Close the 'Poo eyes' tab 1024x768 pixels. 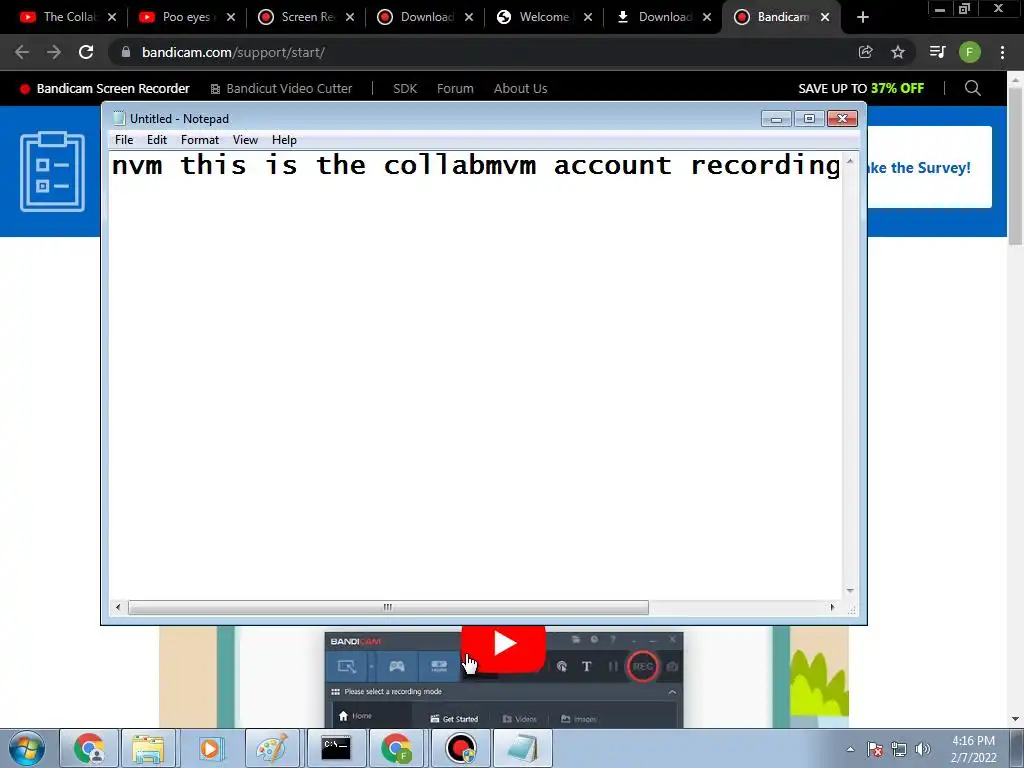point(231,17)
